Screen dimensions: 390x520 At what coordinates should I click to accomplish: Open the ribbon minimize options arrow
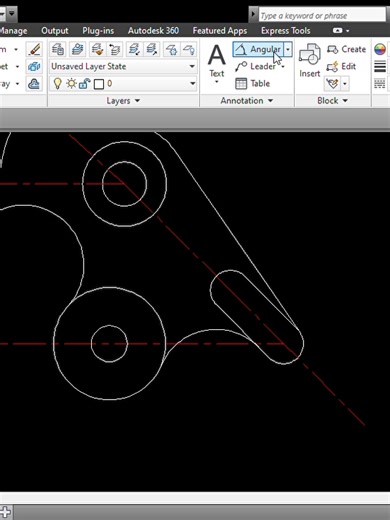pos(348,31)
